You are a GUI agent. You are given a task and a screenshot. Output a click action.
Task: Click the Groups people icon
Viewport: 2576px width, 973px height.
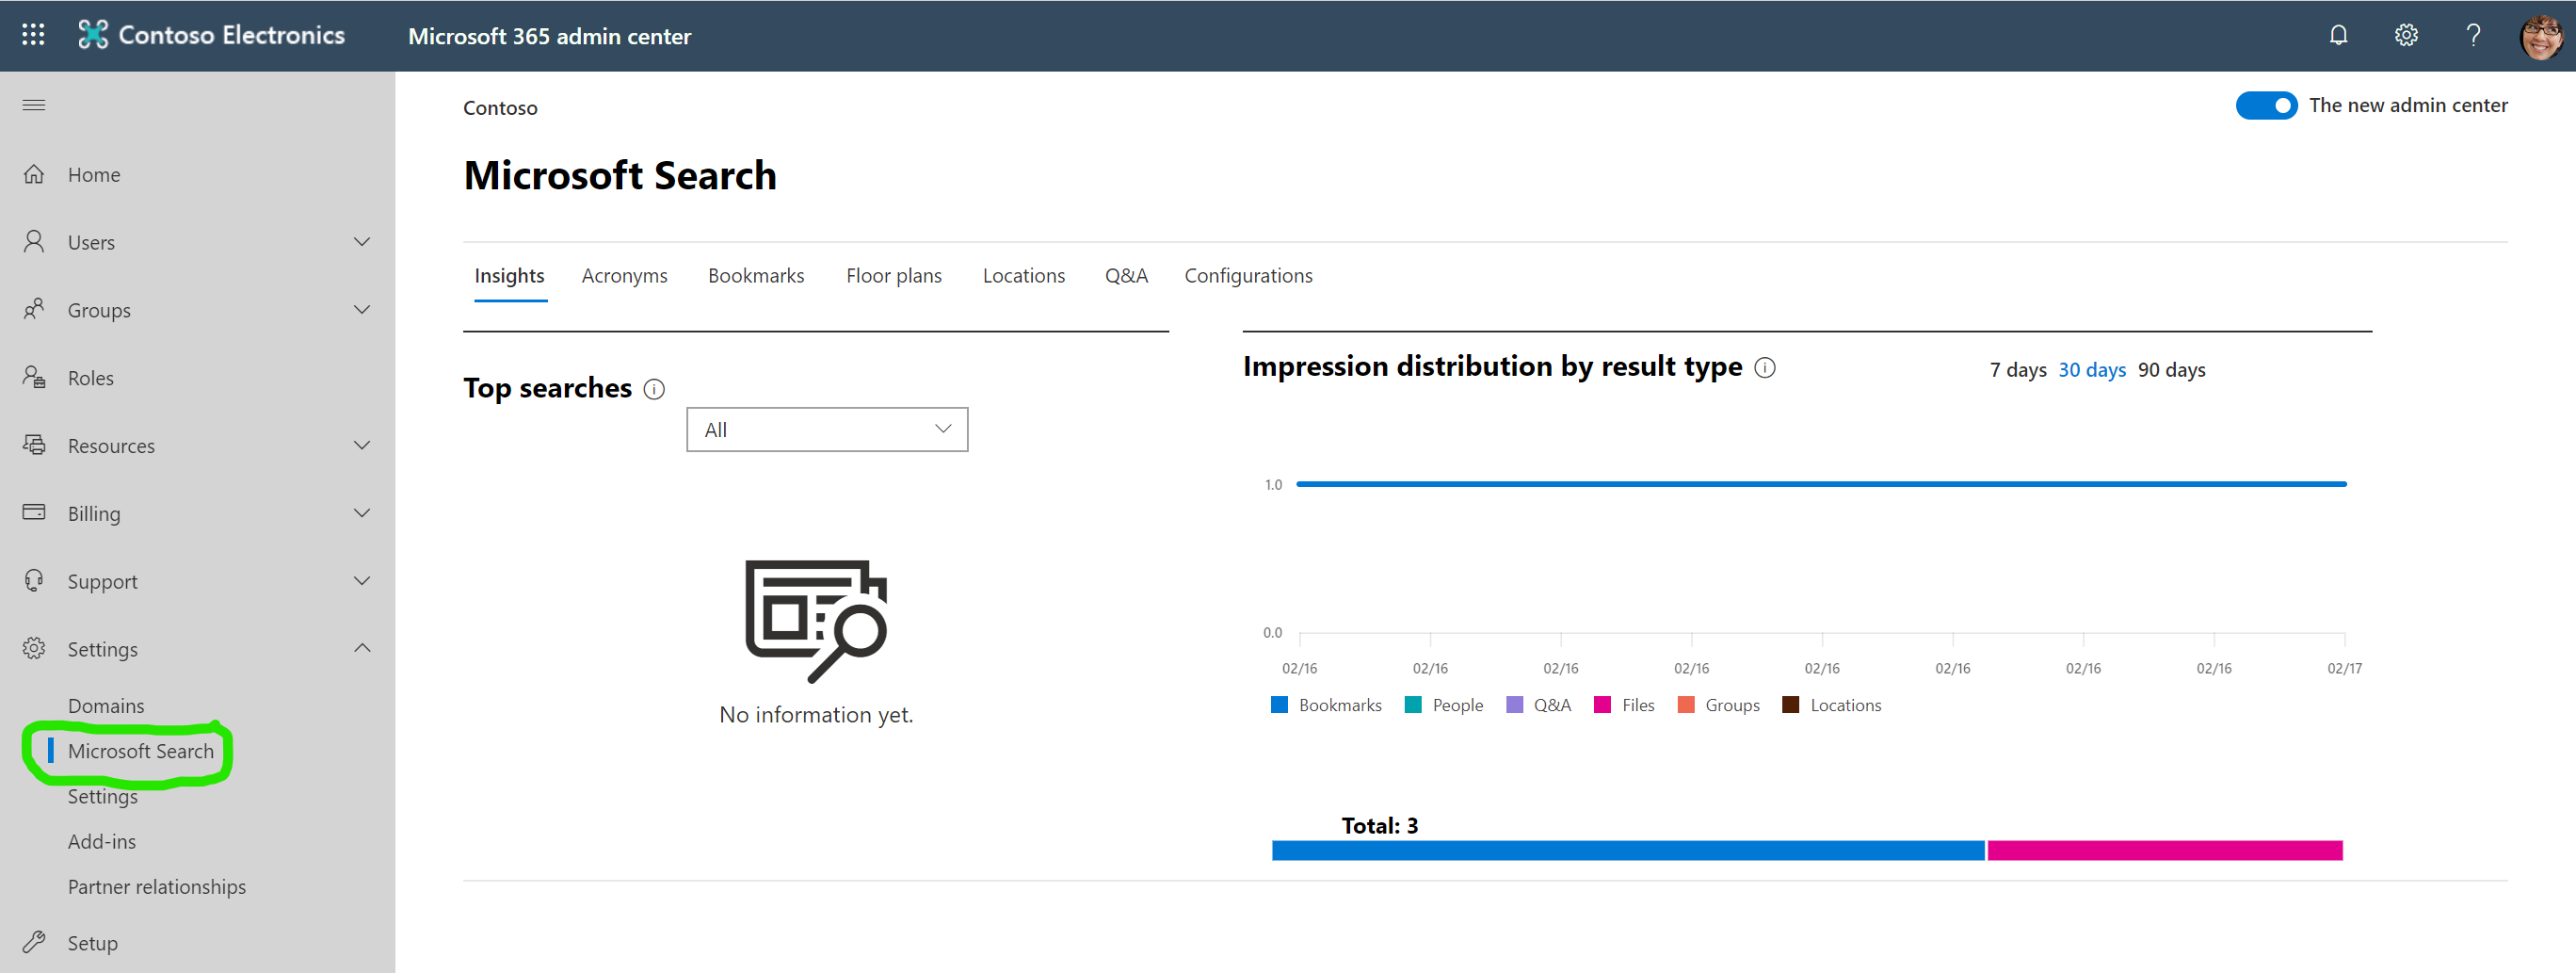tap(34, 310)
